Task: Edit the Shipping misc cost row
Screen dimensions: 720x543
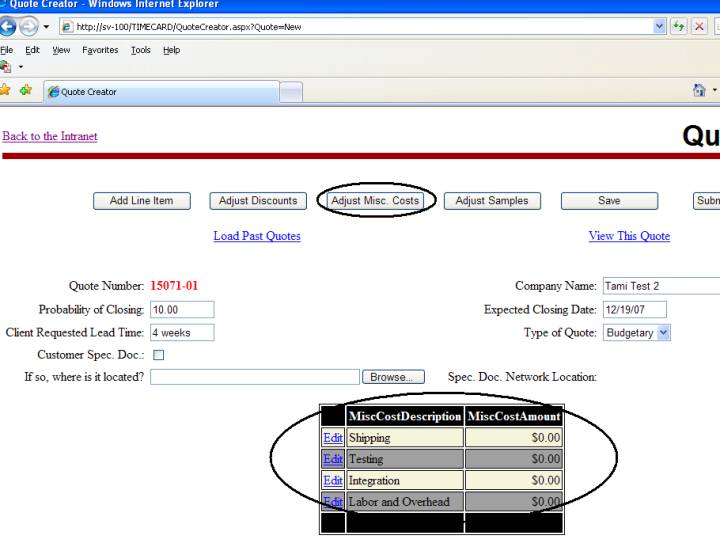Action: click(332, 438)
